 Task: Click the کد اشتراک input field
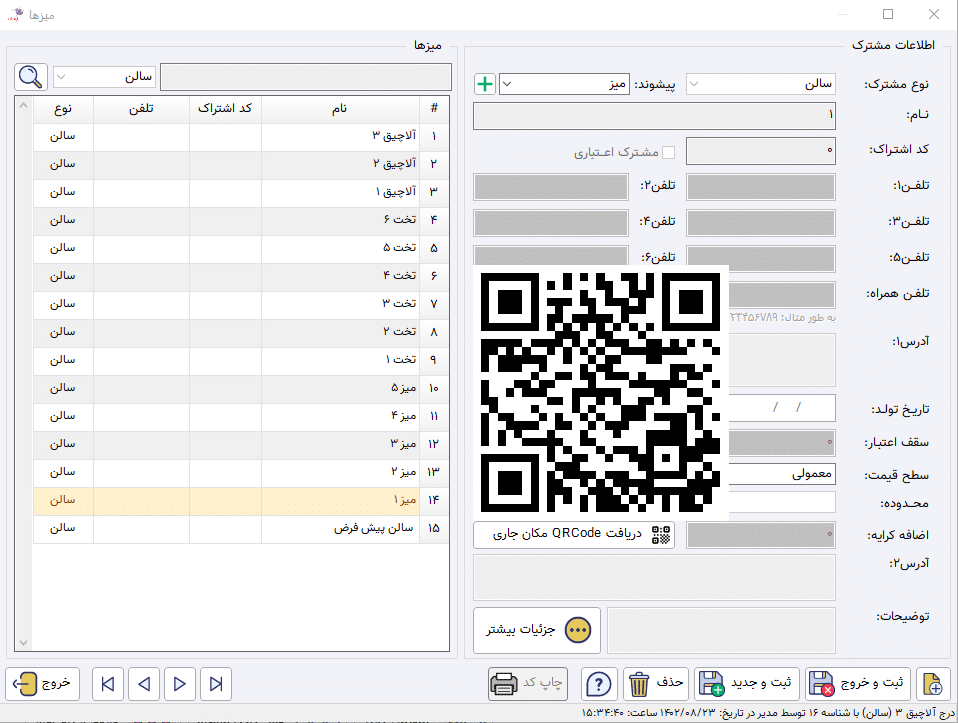(761, 151)
